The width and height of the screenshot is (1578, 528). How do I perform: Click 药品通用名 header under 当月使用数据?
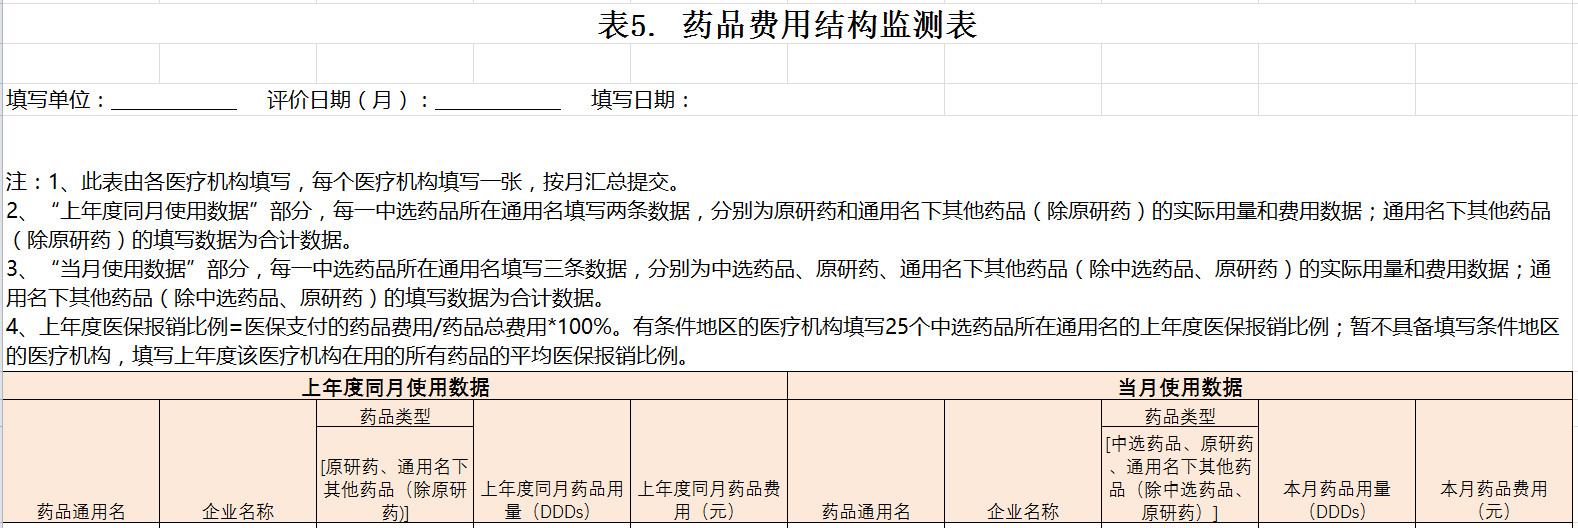866,511
